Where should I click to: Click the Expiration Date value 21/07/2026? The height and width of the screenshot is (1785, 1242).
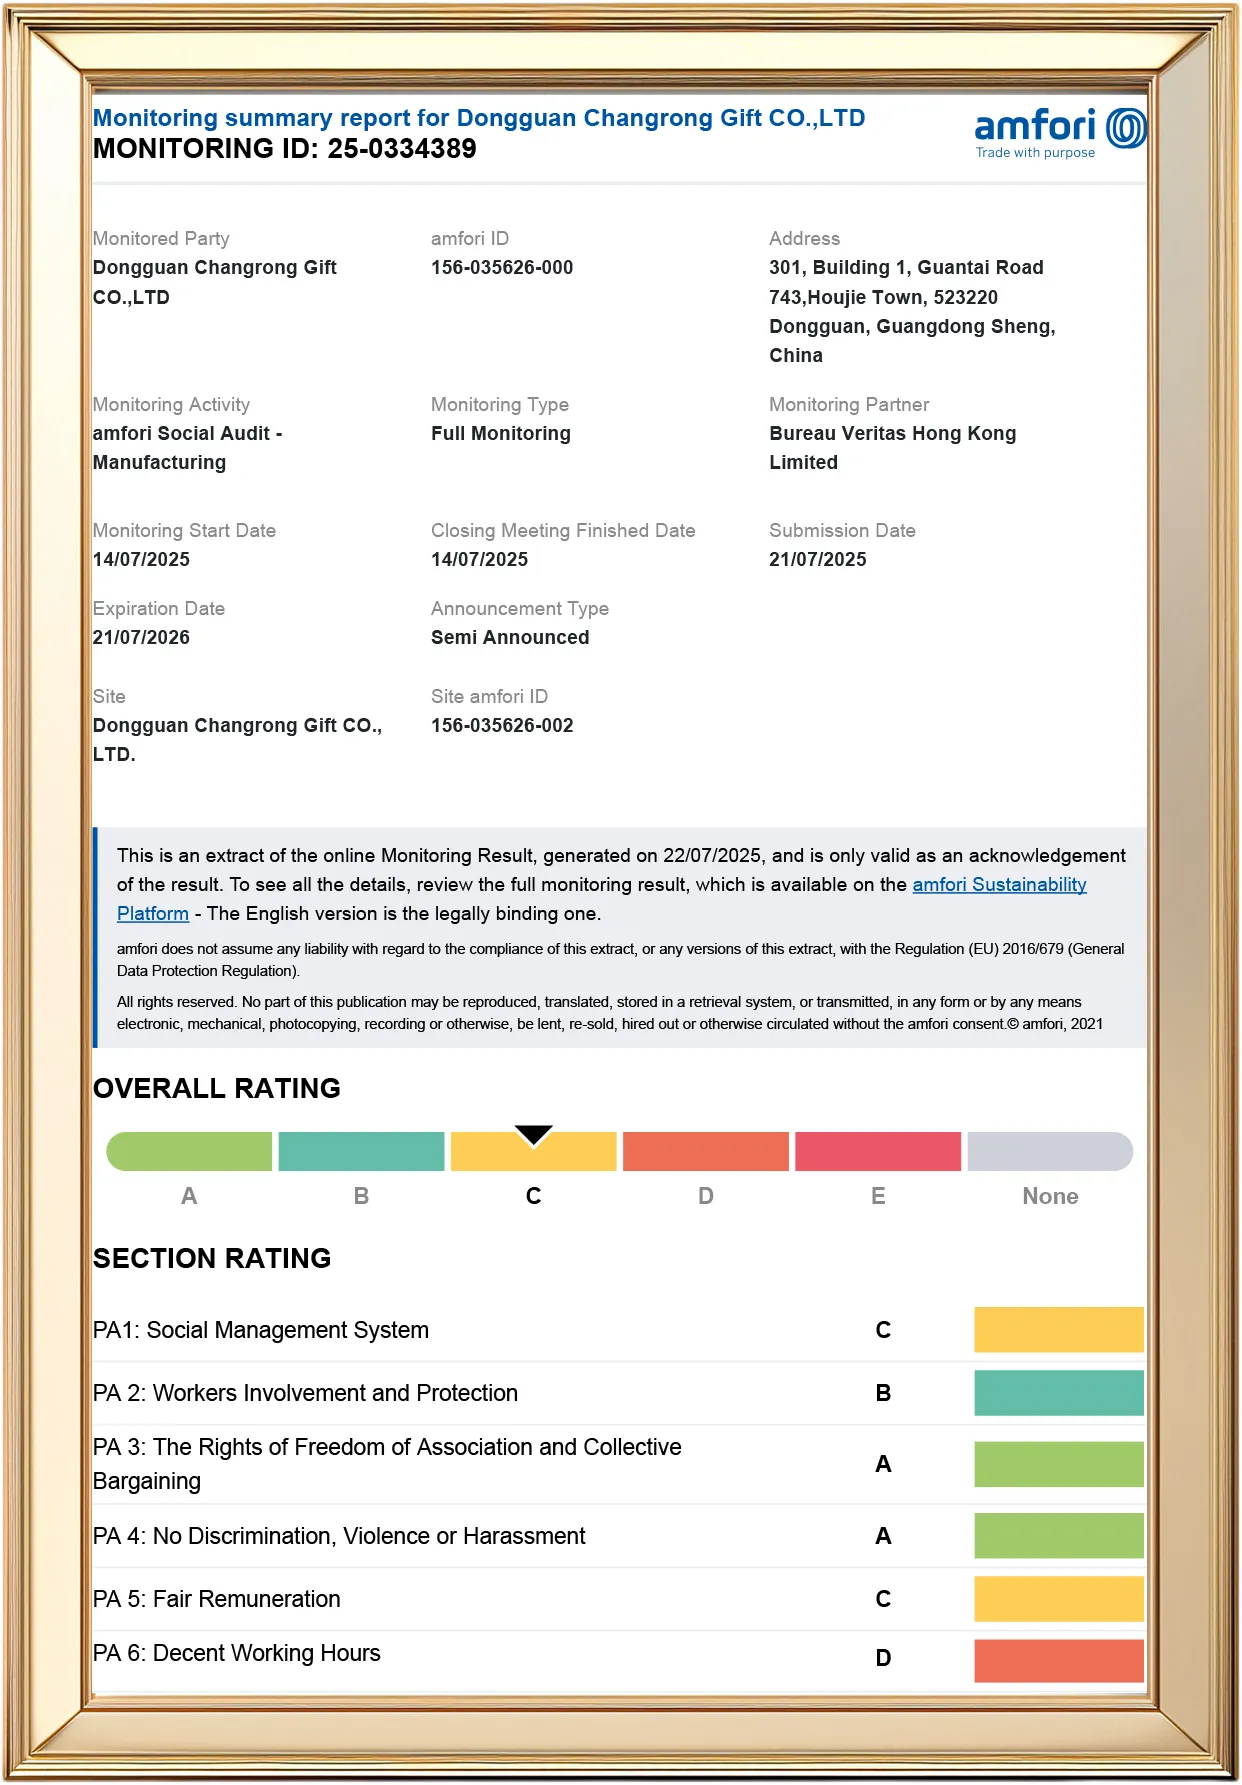141,638
